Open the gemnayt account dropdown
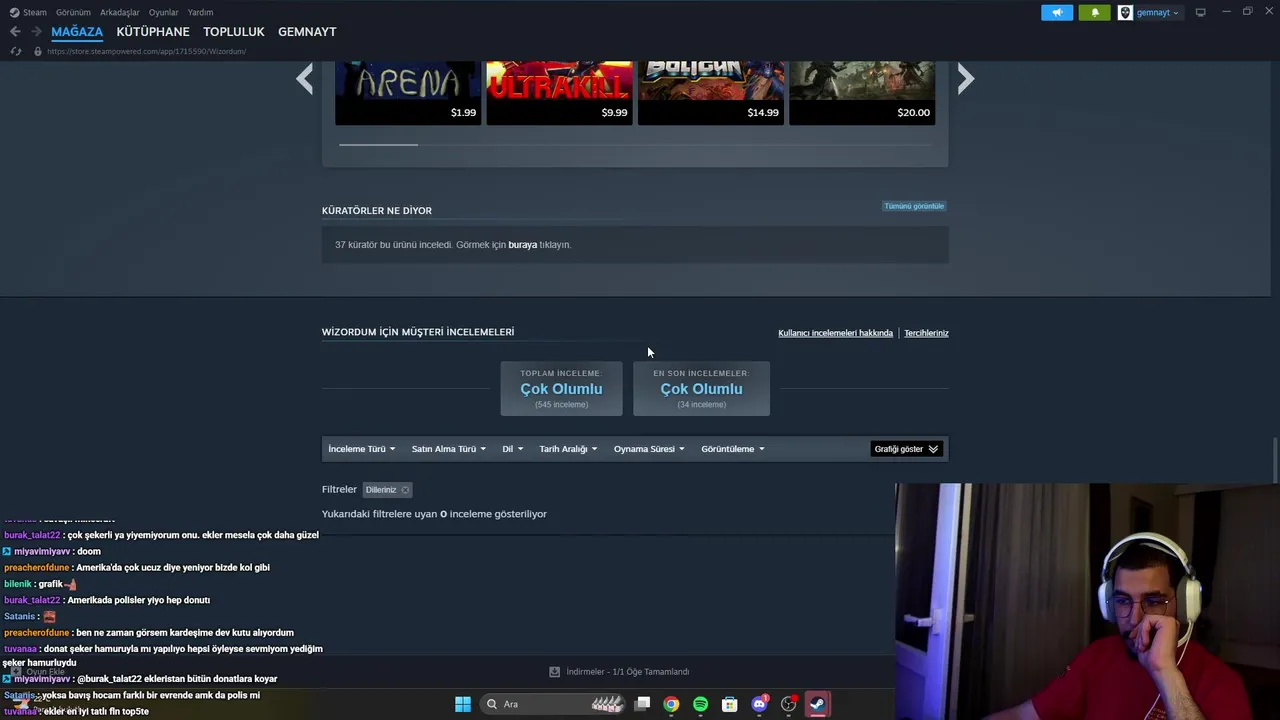This screenshot has width=1280, height=720. coord(1158,12)
